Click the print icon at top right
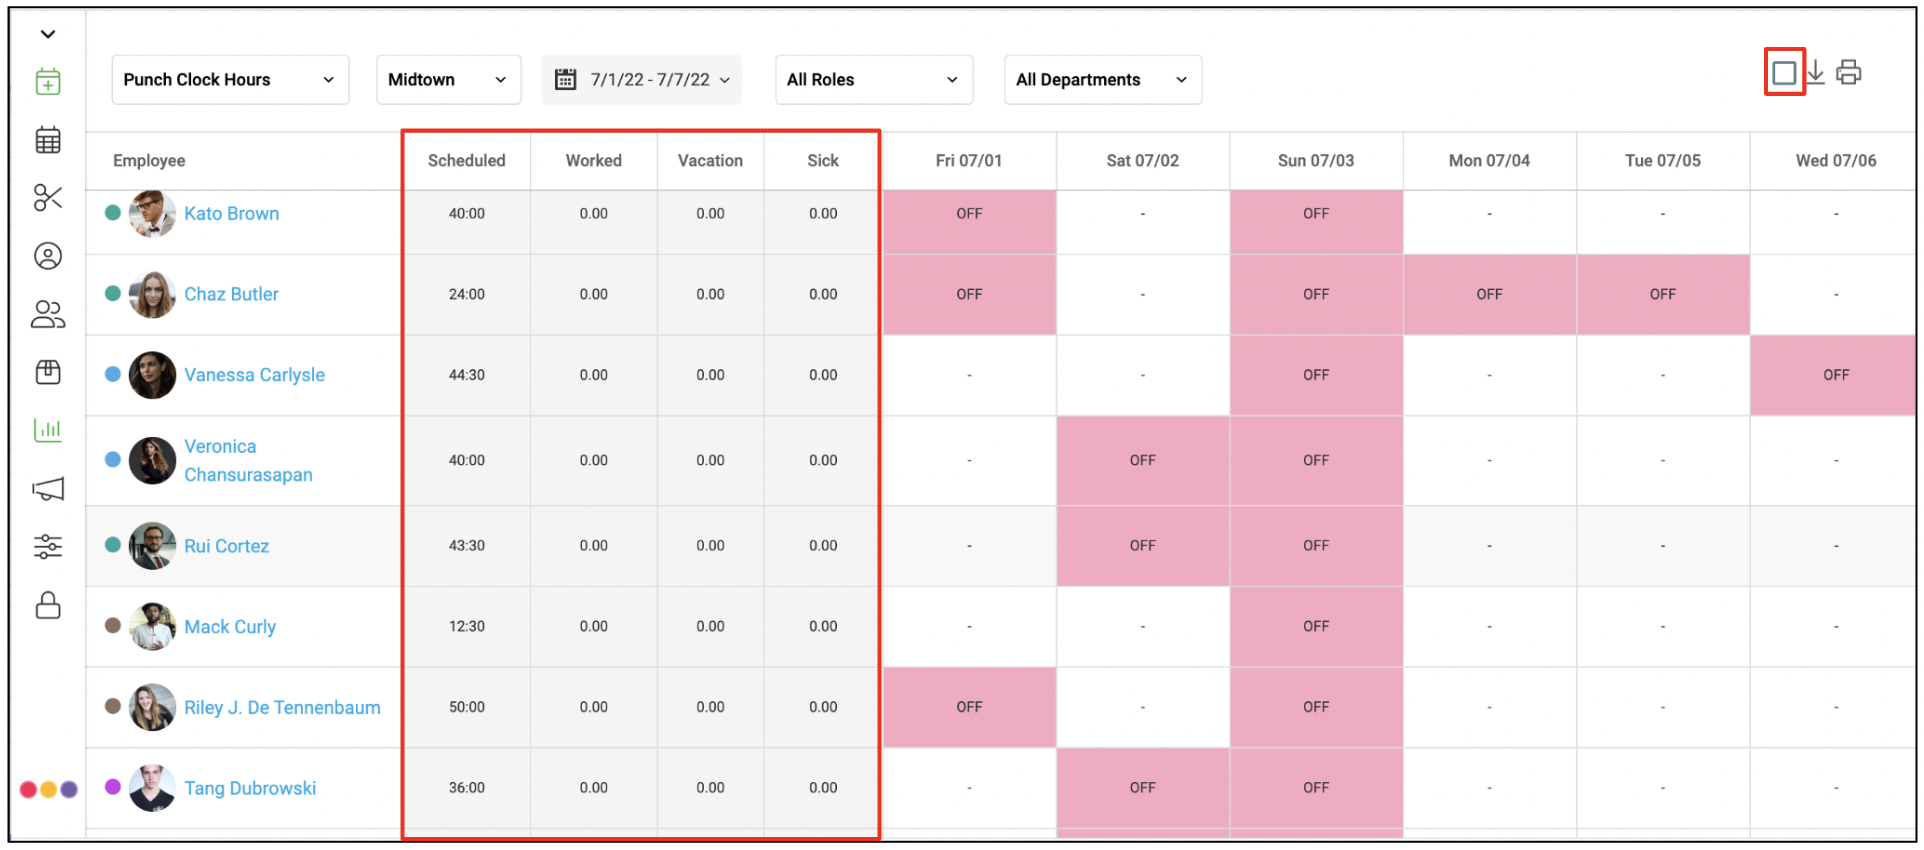Screen dimensions: 1924x850 [1849, 72]
